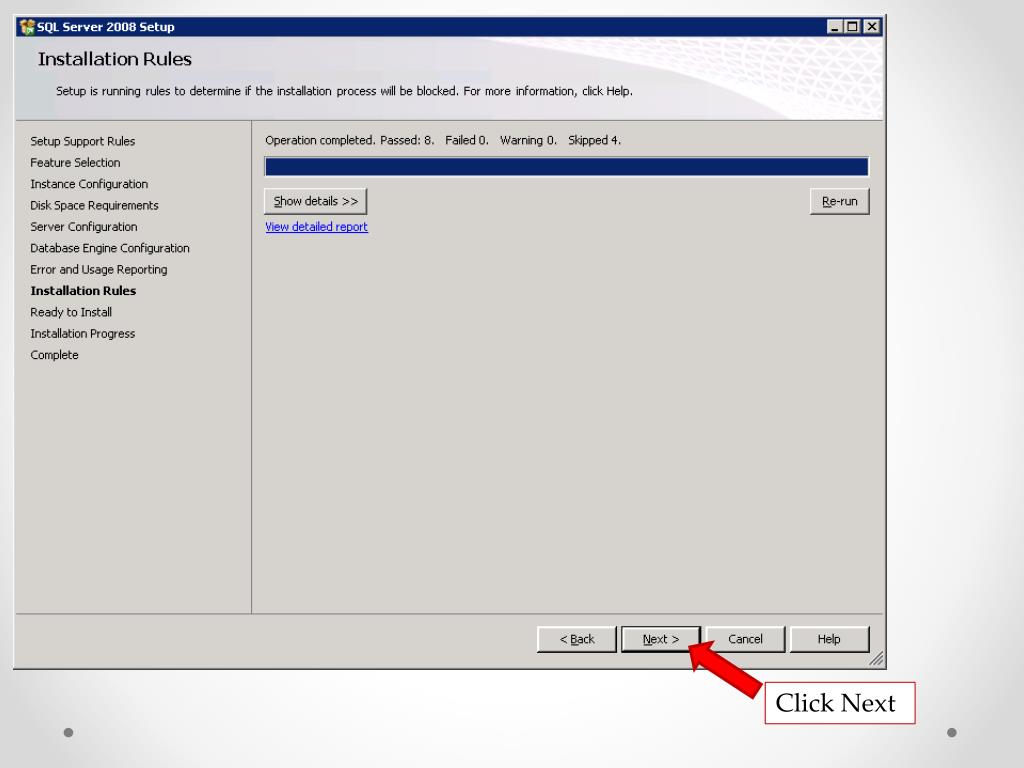Click the SQL Server setup title bar icon
The width and height of the screenshot is (1024, 768).
27,27
